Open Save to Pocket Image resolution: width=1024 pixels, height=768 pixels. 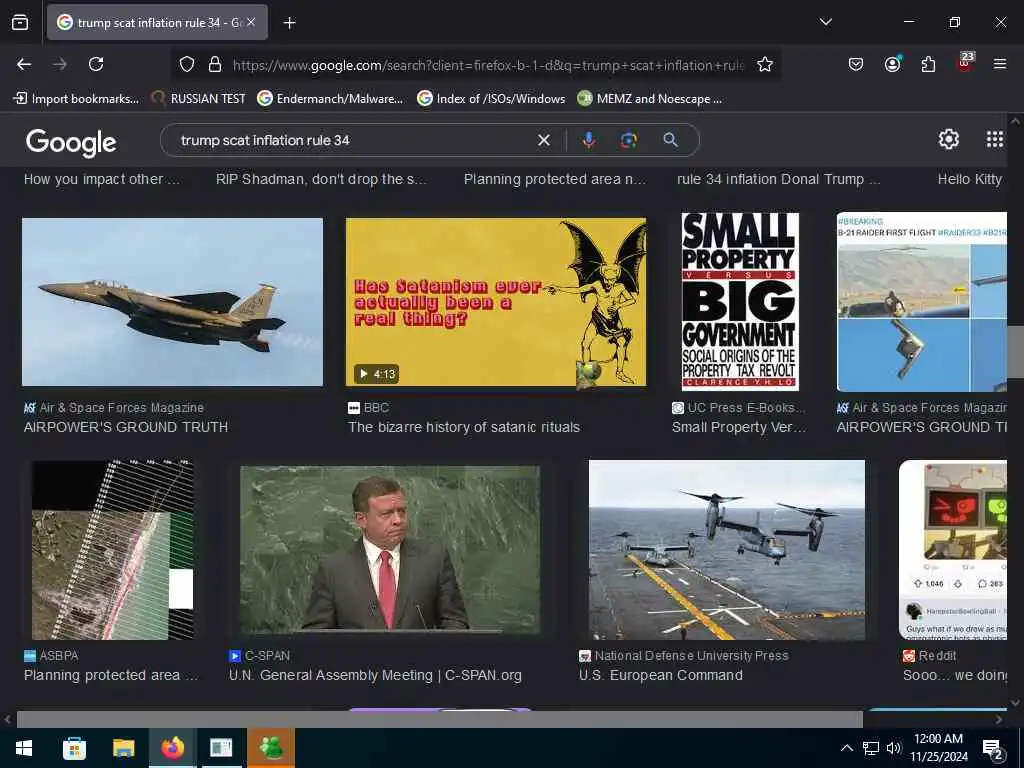pos(856,64)
